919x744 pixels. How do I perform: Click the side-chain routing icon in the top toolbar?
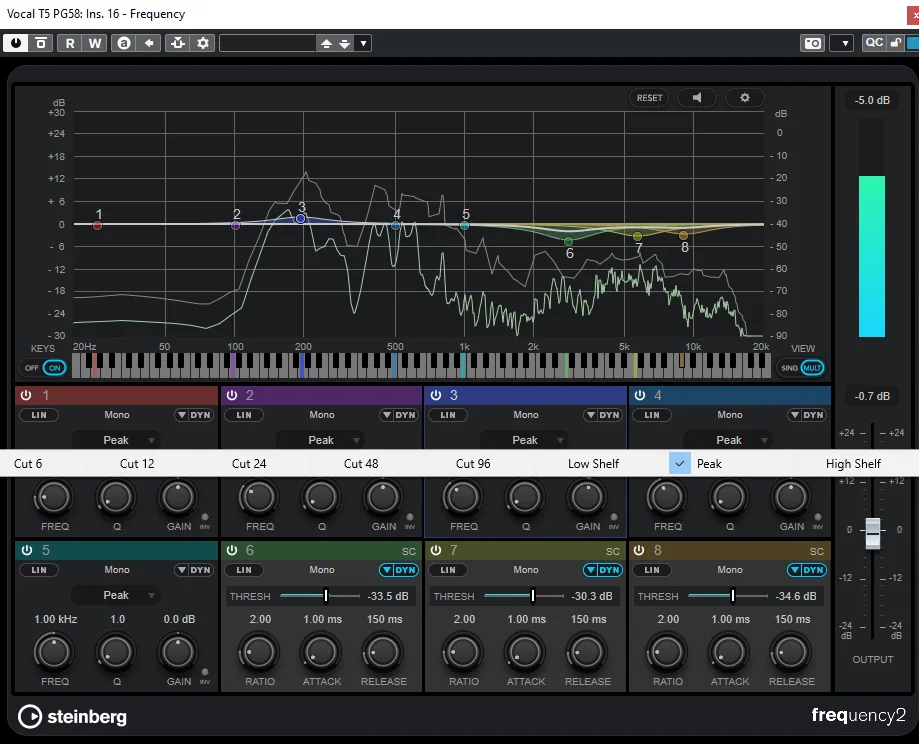point(178,43)
